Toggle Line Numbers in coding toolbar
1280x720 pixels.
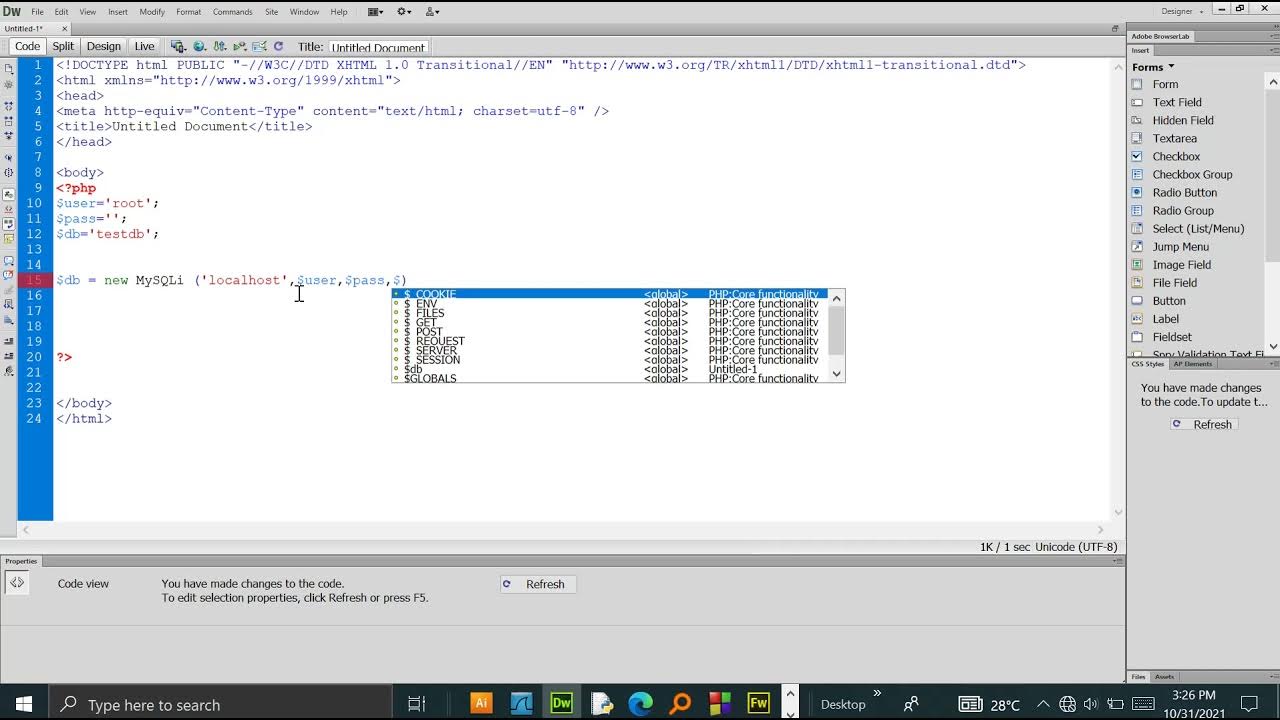pos(9,194)
